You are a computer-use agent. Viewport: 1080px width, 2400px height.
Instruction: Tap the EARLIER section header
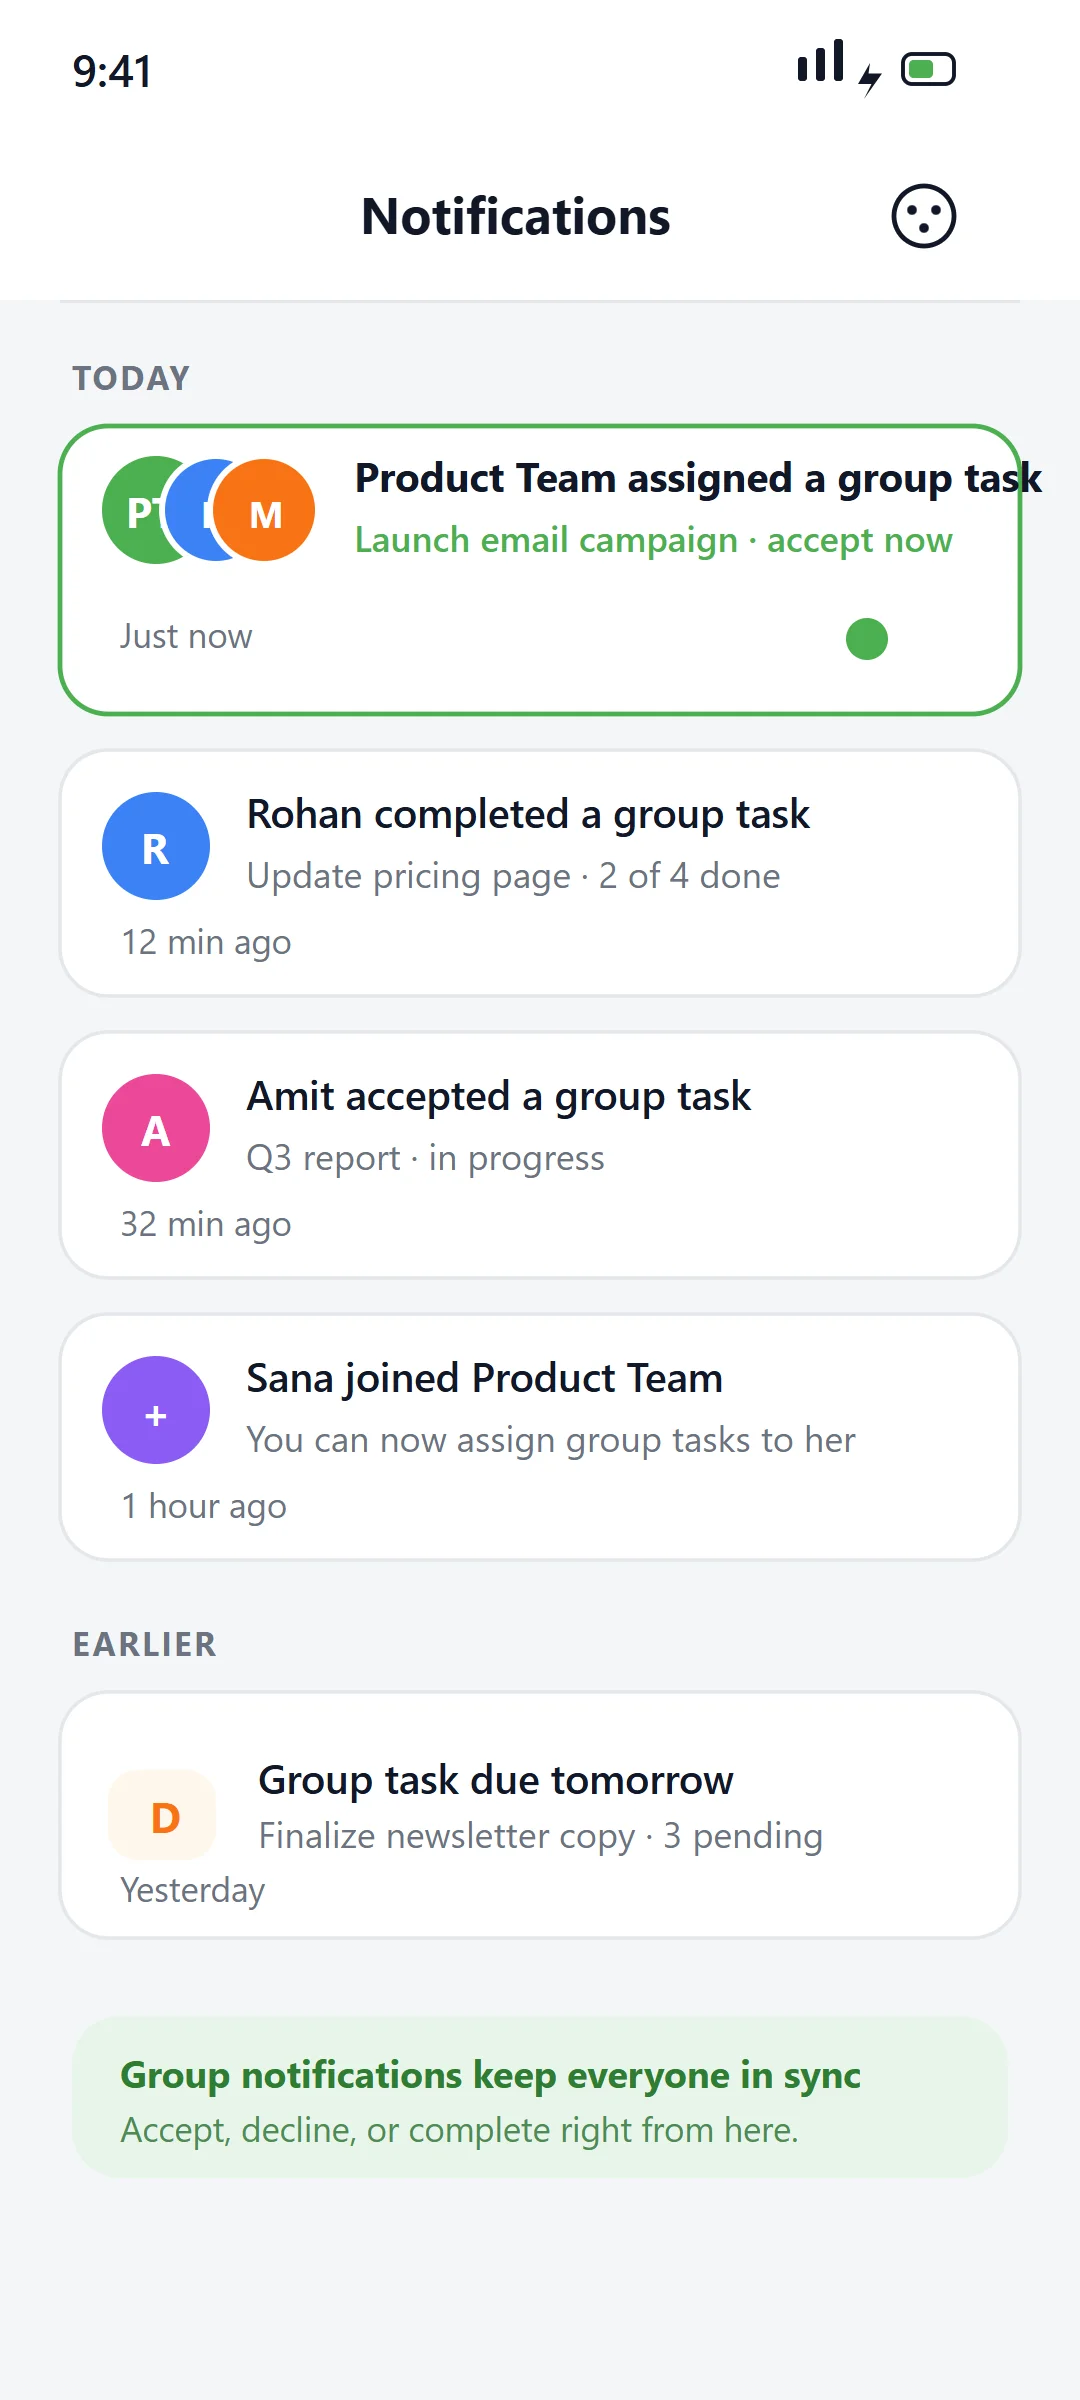click(x=145, y=1644)
